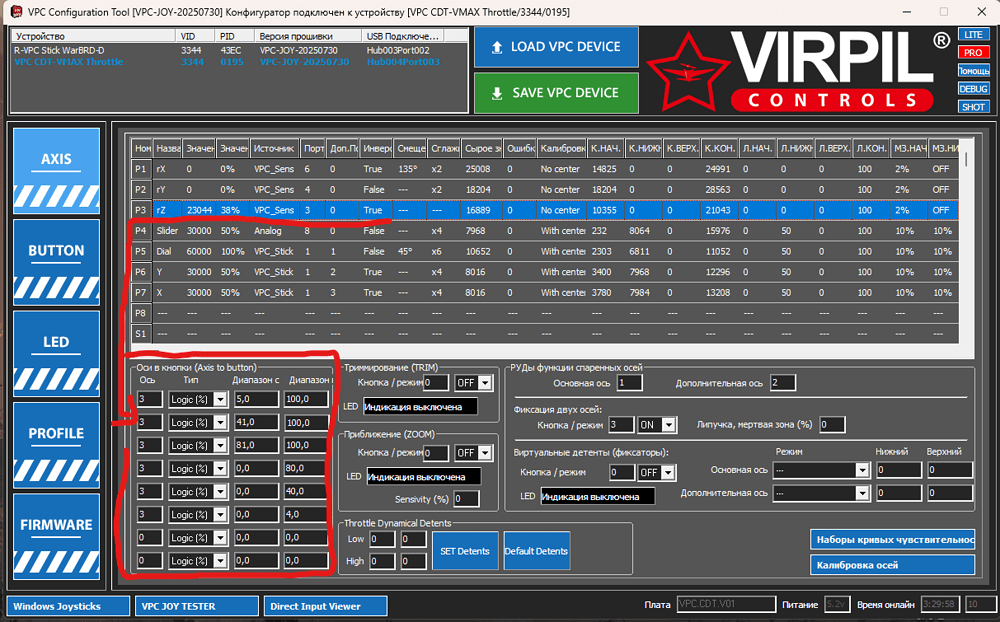Click the LOAD VPC DEVICE button
Screen dimensions: 1000x622
pos(556,47)
